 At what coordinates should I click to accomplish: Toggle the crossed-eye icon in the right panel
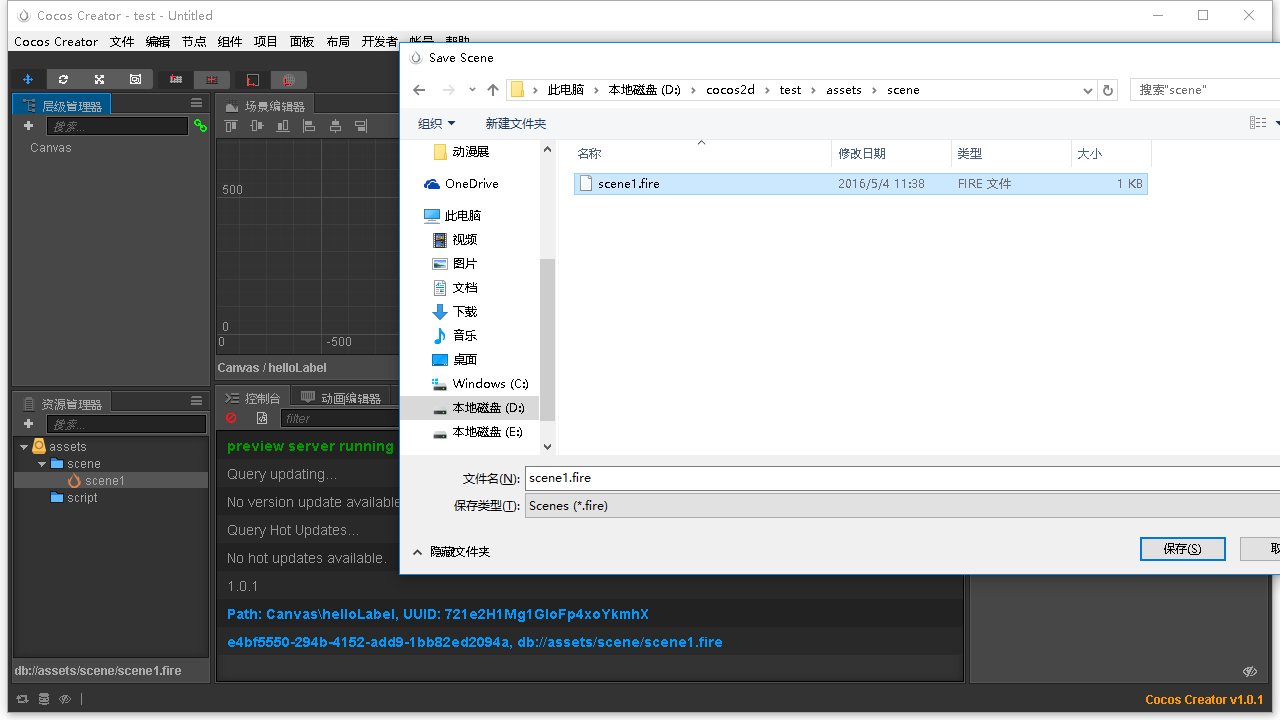pos(1249,671)
